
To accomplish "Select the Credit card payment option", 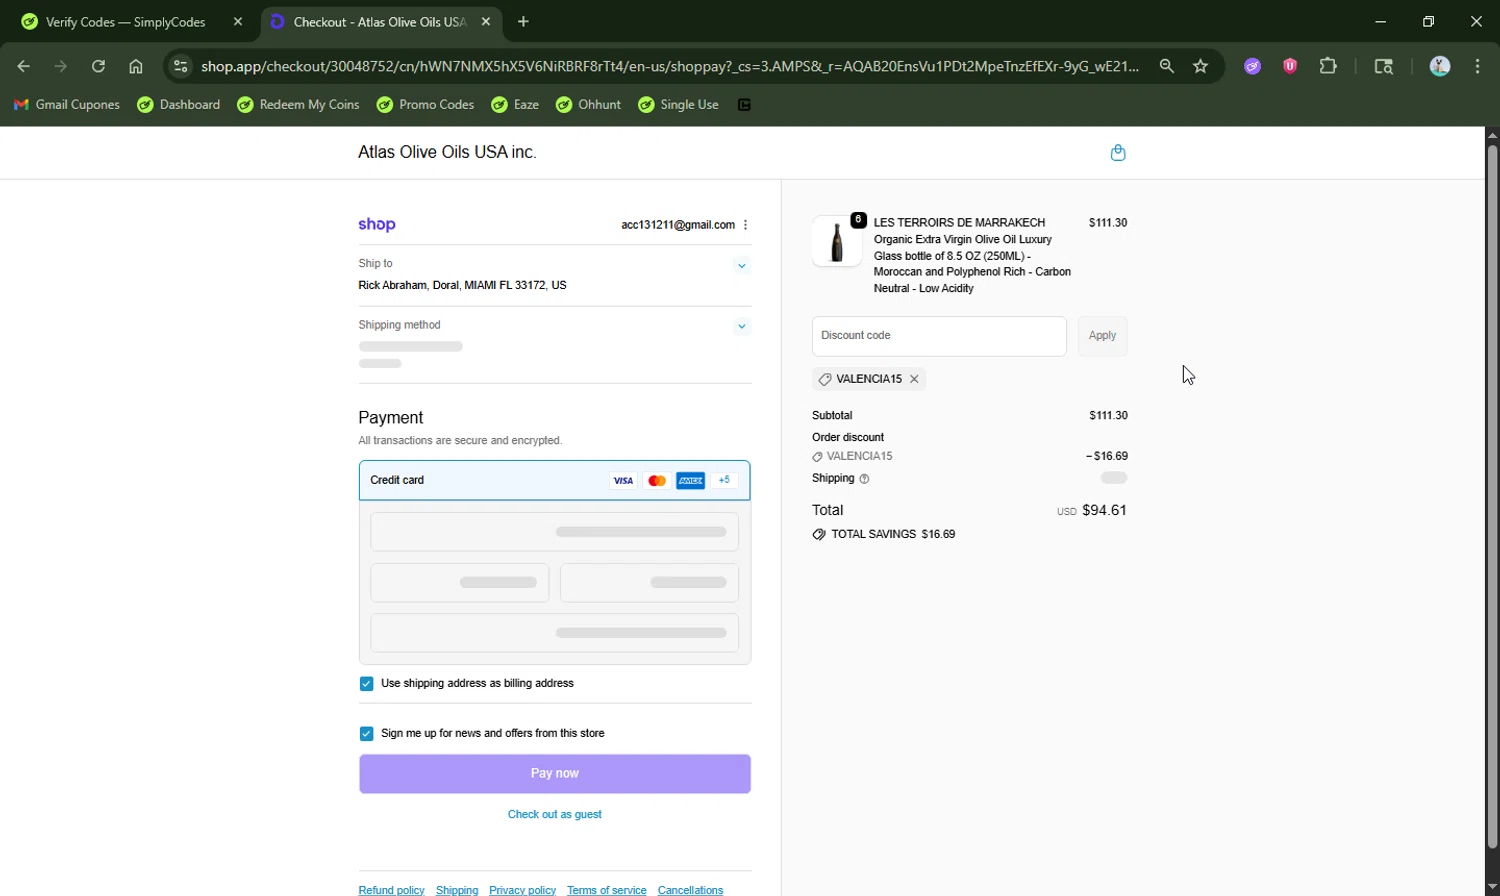I will click(555, 481).
